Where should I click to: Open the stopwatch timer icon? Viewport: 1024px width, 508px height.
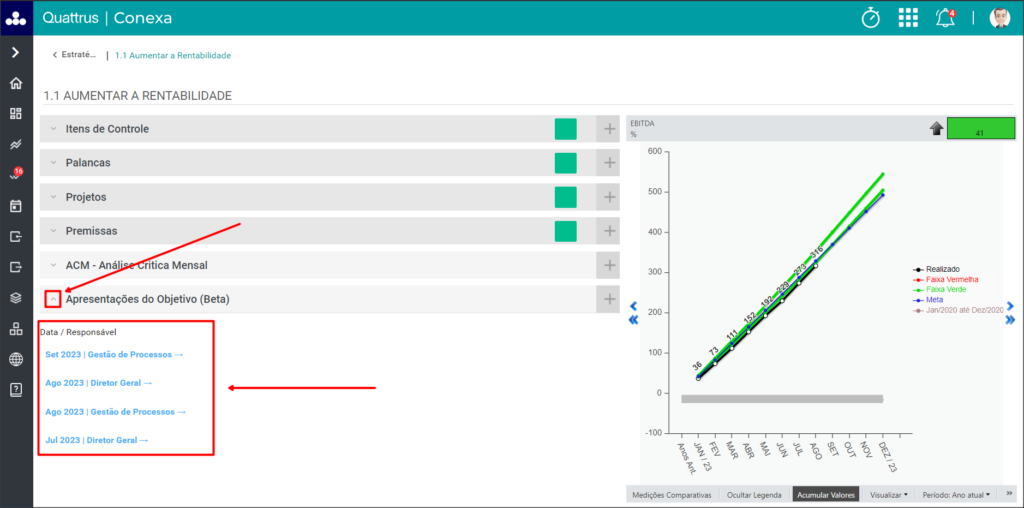tap(871, 18)
